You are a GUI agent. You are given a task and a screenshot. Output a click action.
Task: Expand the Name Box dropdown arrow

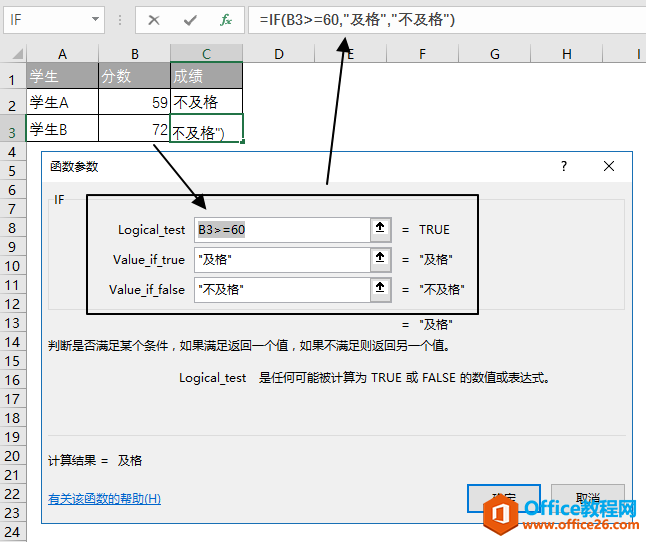point(95,19)
